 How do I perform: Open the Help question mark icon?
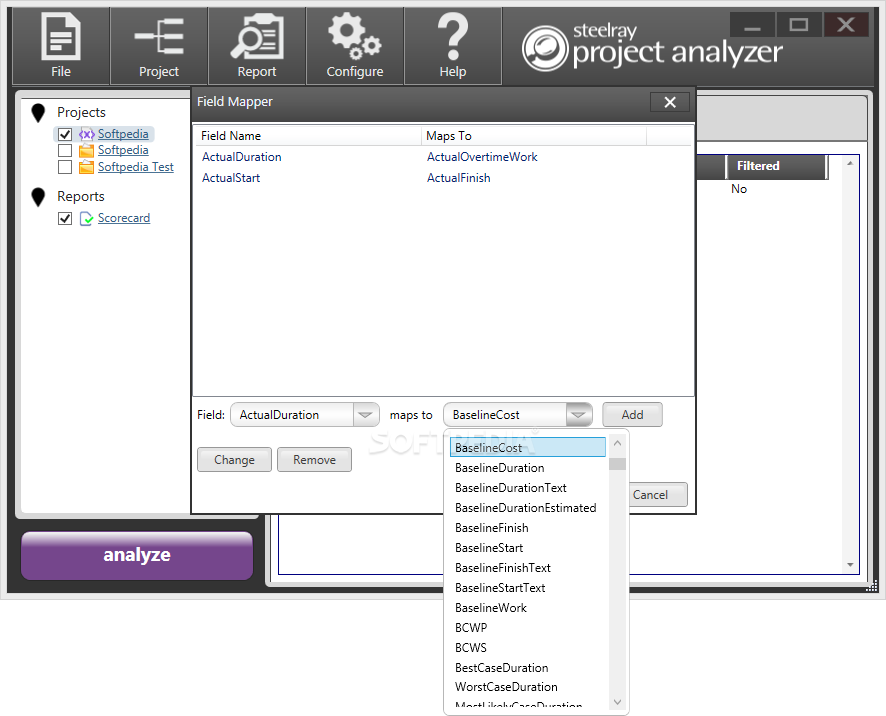pyautogui.click(x=453, y=37)
